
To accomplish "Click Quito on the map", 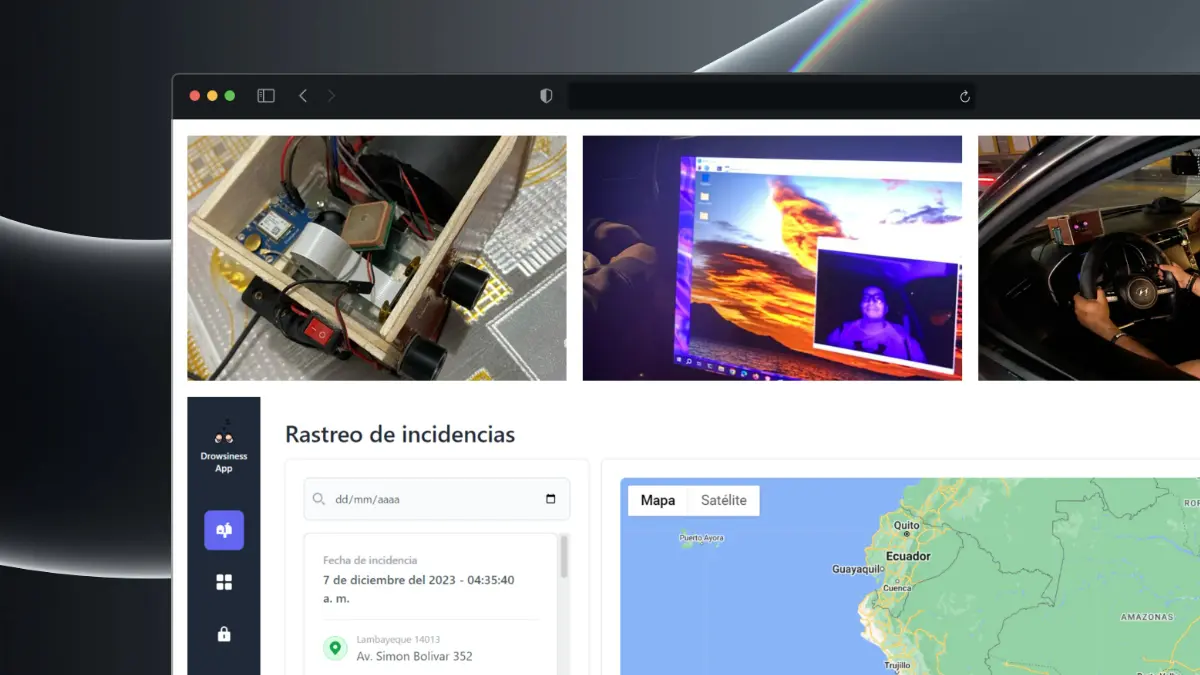I will pyautogui.click(x=907, y=525).
